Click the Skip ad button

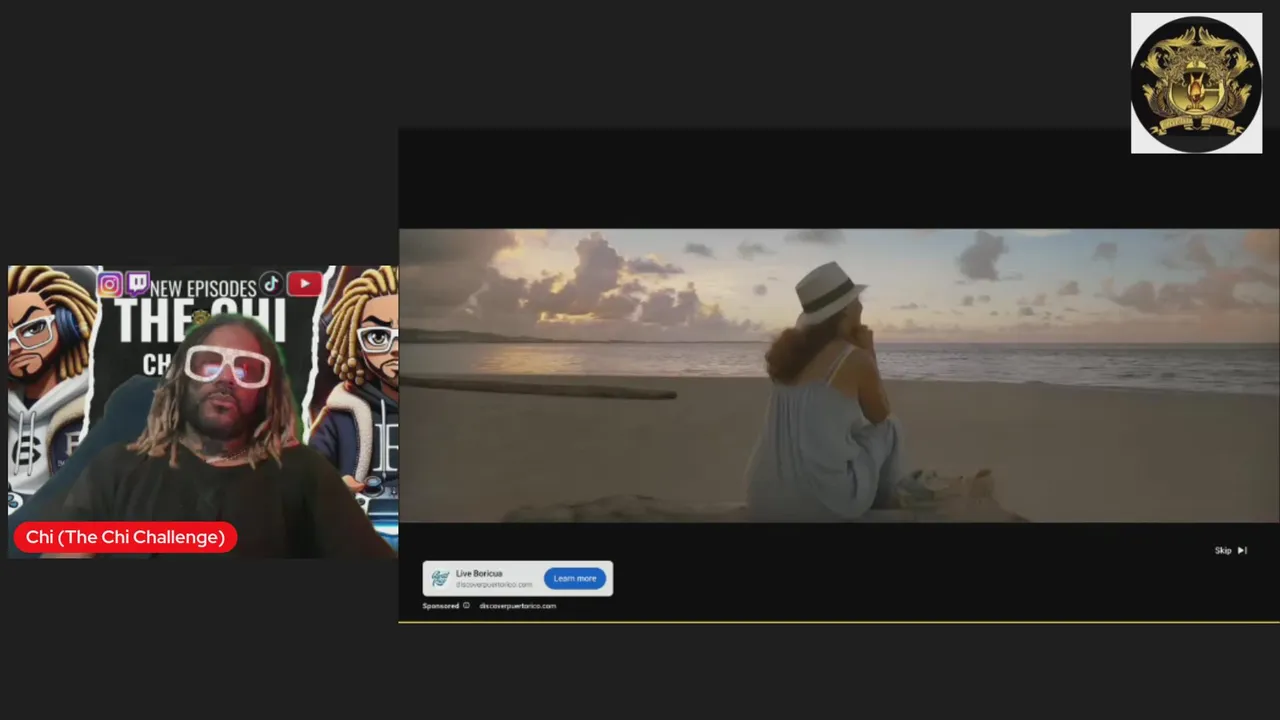point(1231,550)
